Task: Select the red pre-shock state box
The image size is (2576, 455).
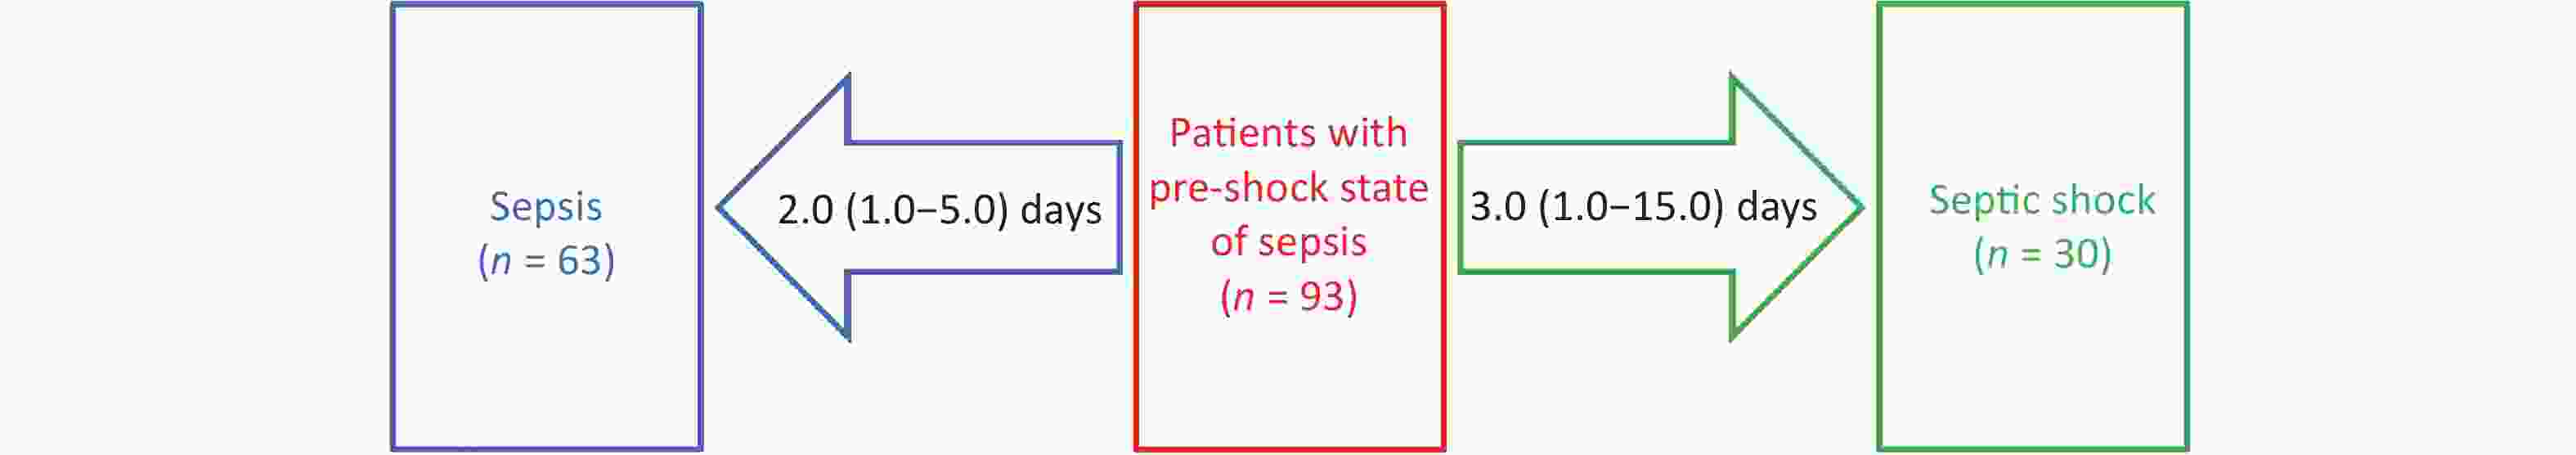Action: point(1290,227)
